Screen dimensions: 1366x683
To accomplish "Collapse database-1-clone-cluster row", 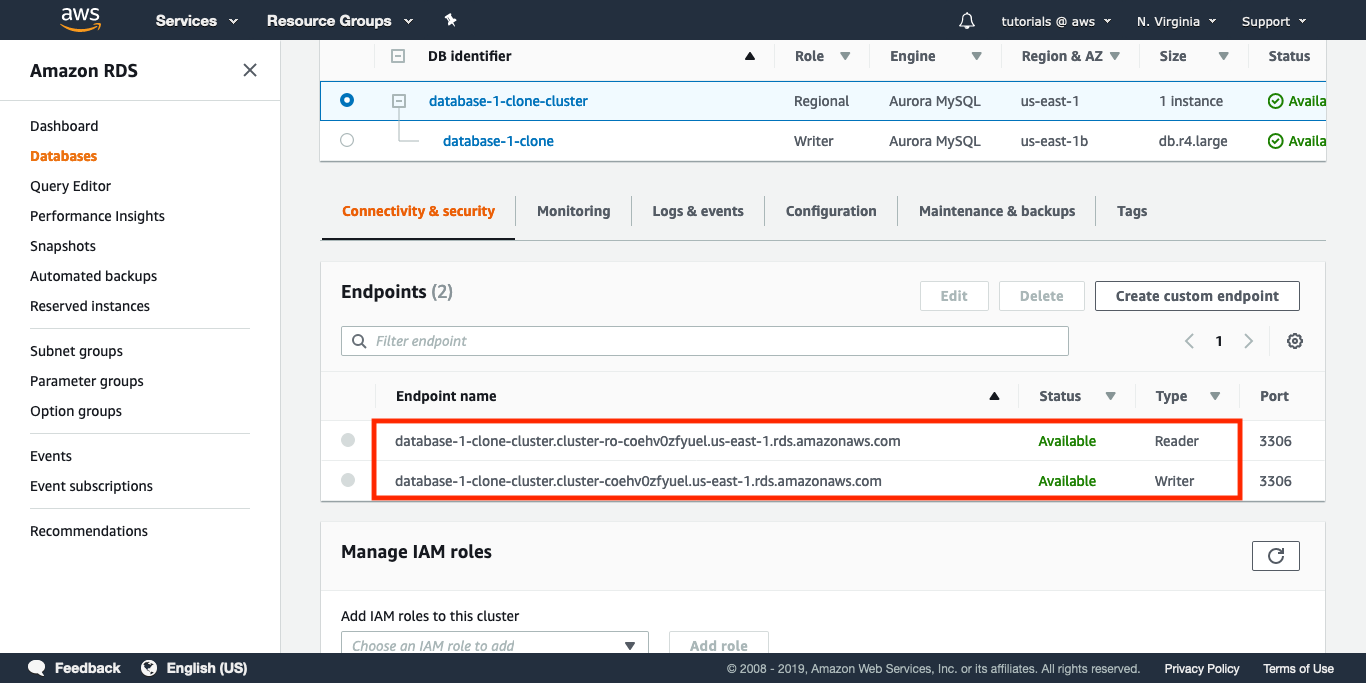I will [x=399, y=101].
